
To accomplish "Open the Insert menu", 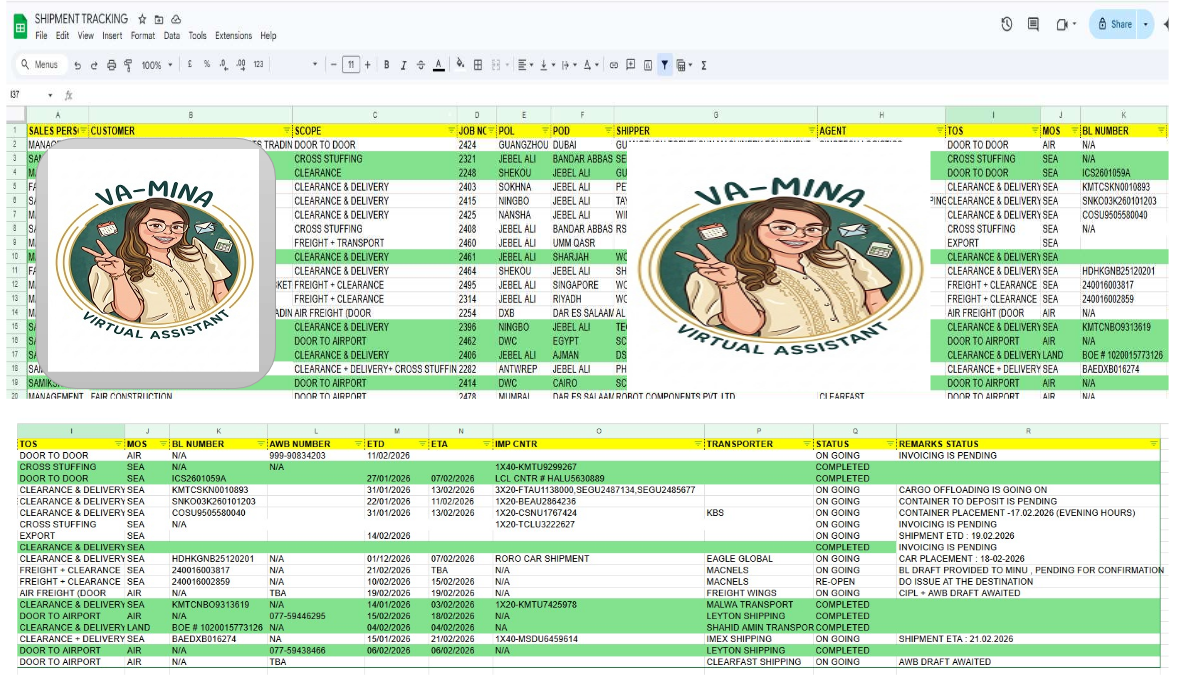I will click(112, 36).
